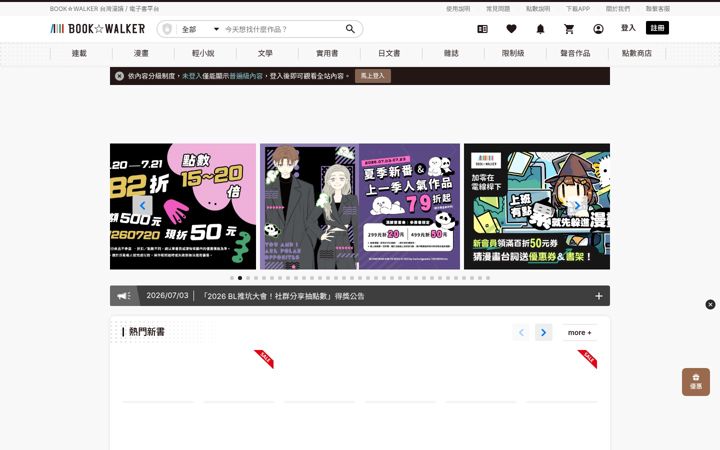
Task: Open the 夏季新番 79折起 banner
Action: click(x=360, y=206)
